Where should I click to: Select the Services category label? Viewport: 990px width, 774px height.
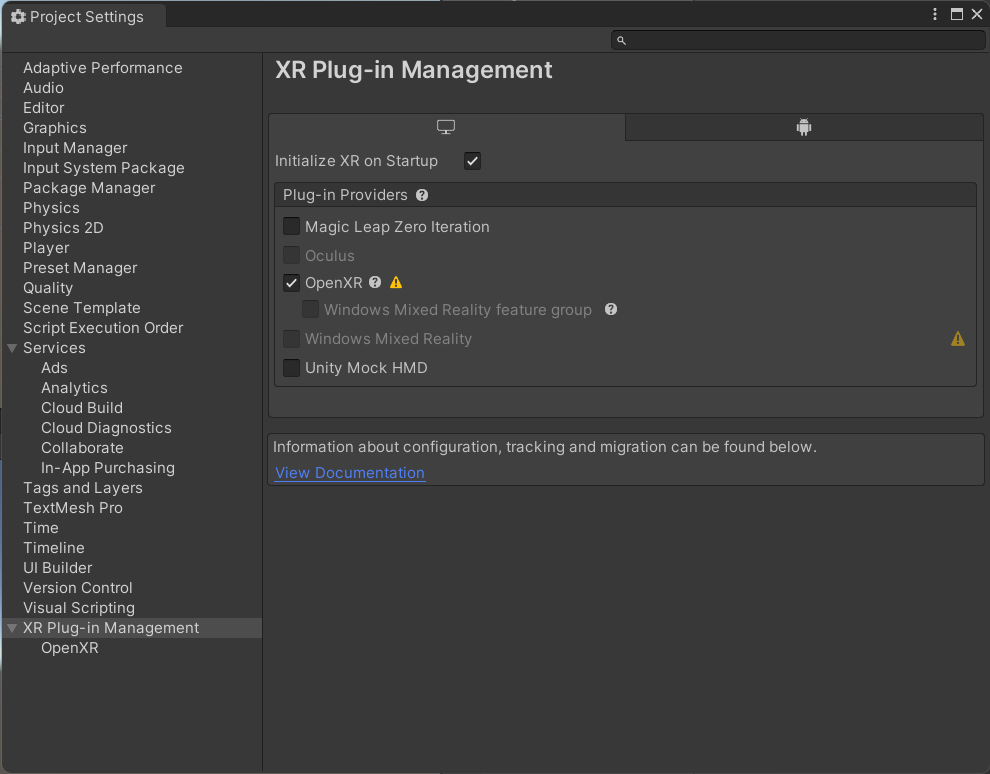(x=54, y=348)
